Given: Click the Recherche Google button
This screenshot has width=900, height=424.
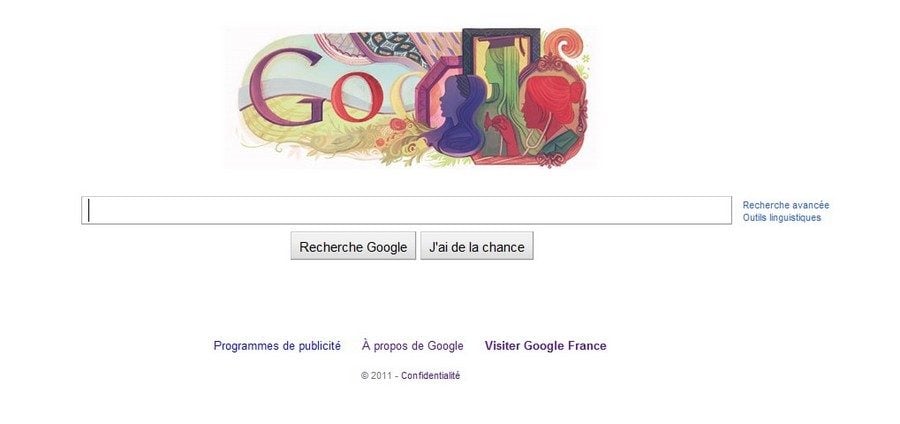Looking at the screenshot, I should coord(353,246).
